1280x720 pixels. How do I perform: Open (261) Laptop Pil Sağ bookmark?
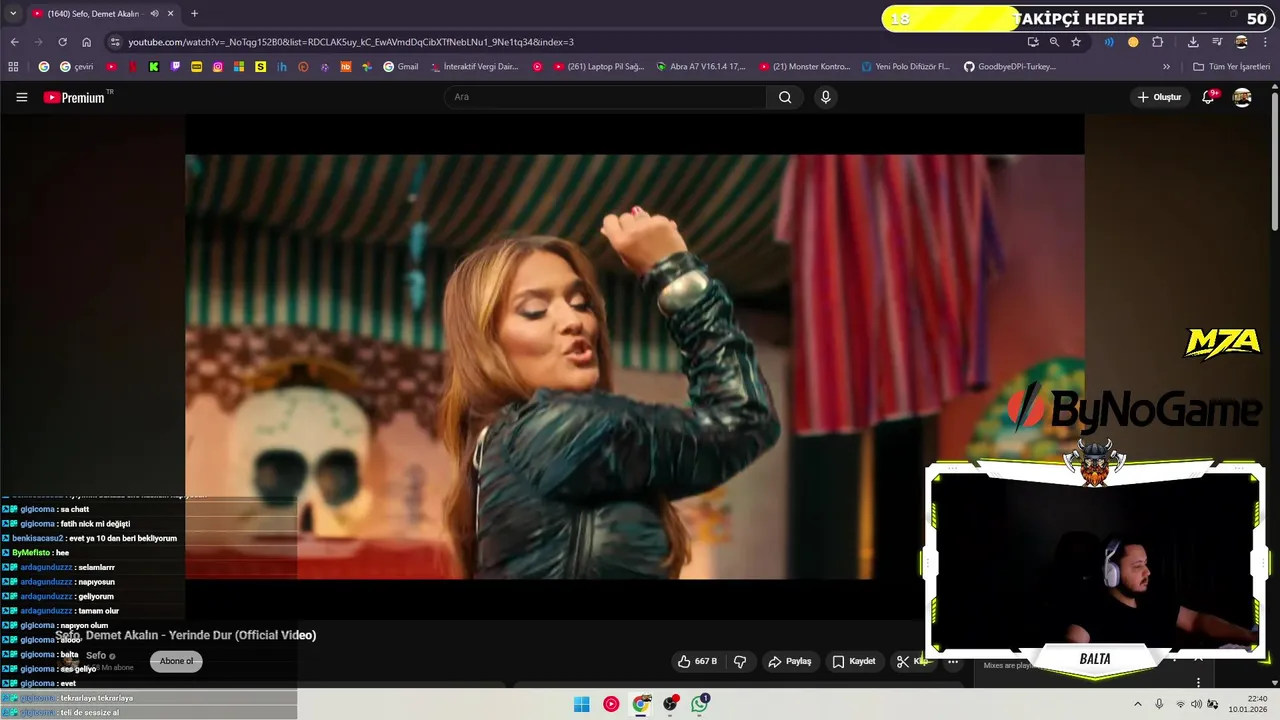coord(598,67)
